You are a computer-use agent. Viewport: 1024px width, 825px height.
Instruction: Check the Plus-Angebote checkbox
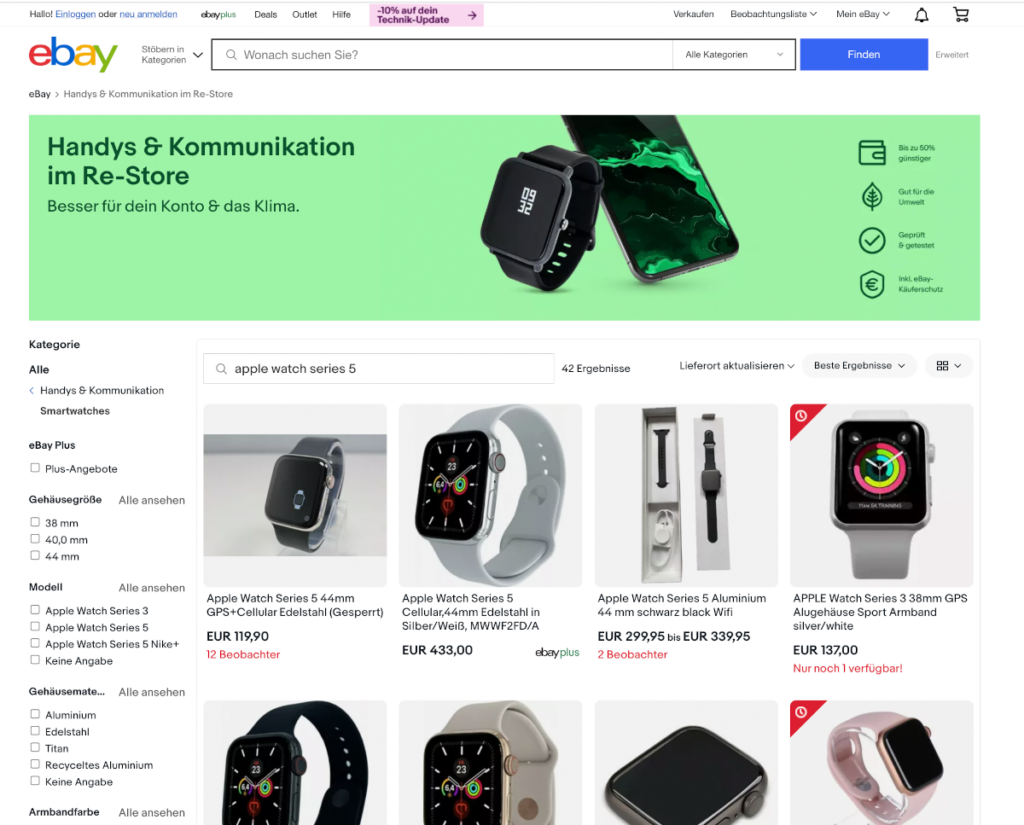(35, 468)
